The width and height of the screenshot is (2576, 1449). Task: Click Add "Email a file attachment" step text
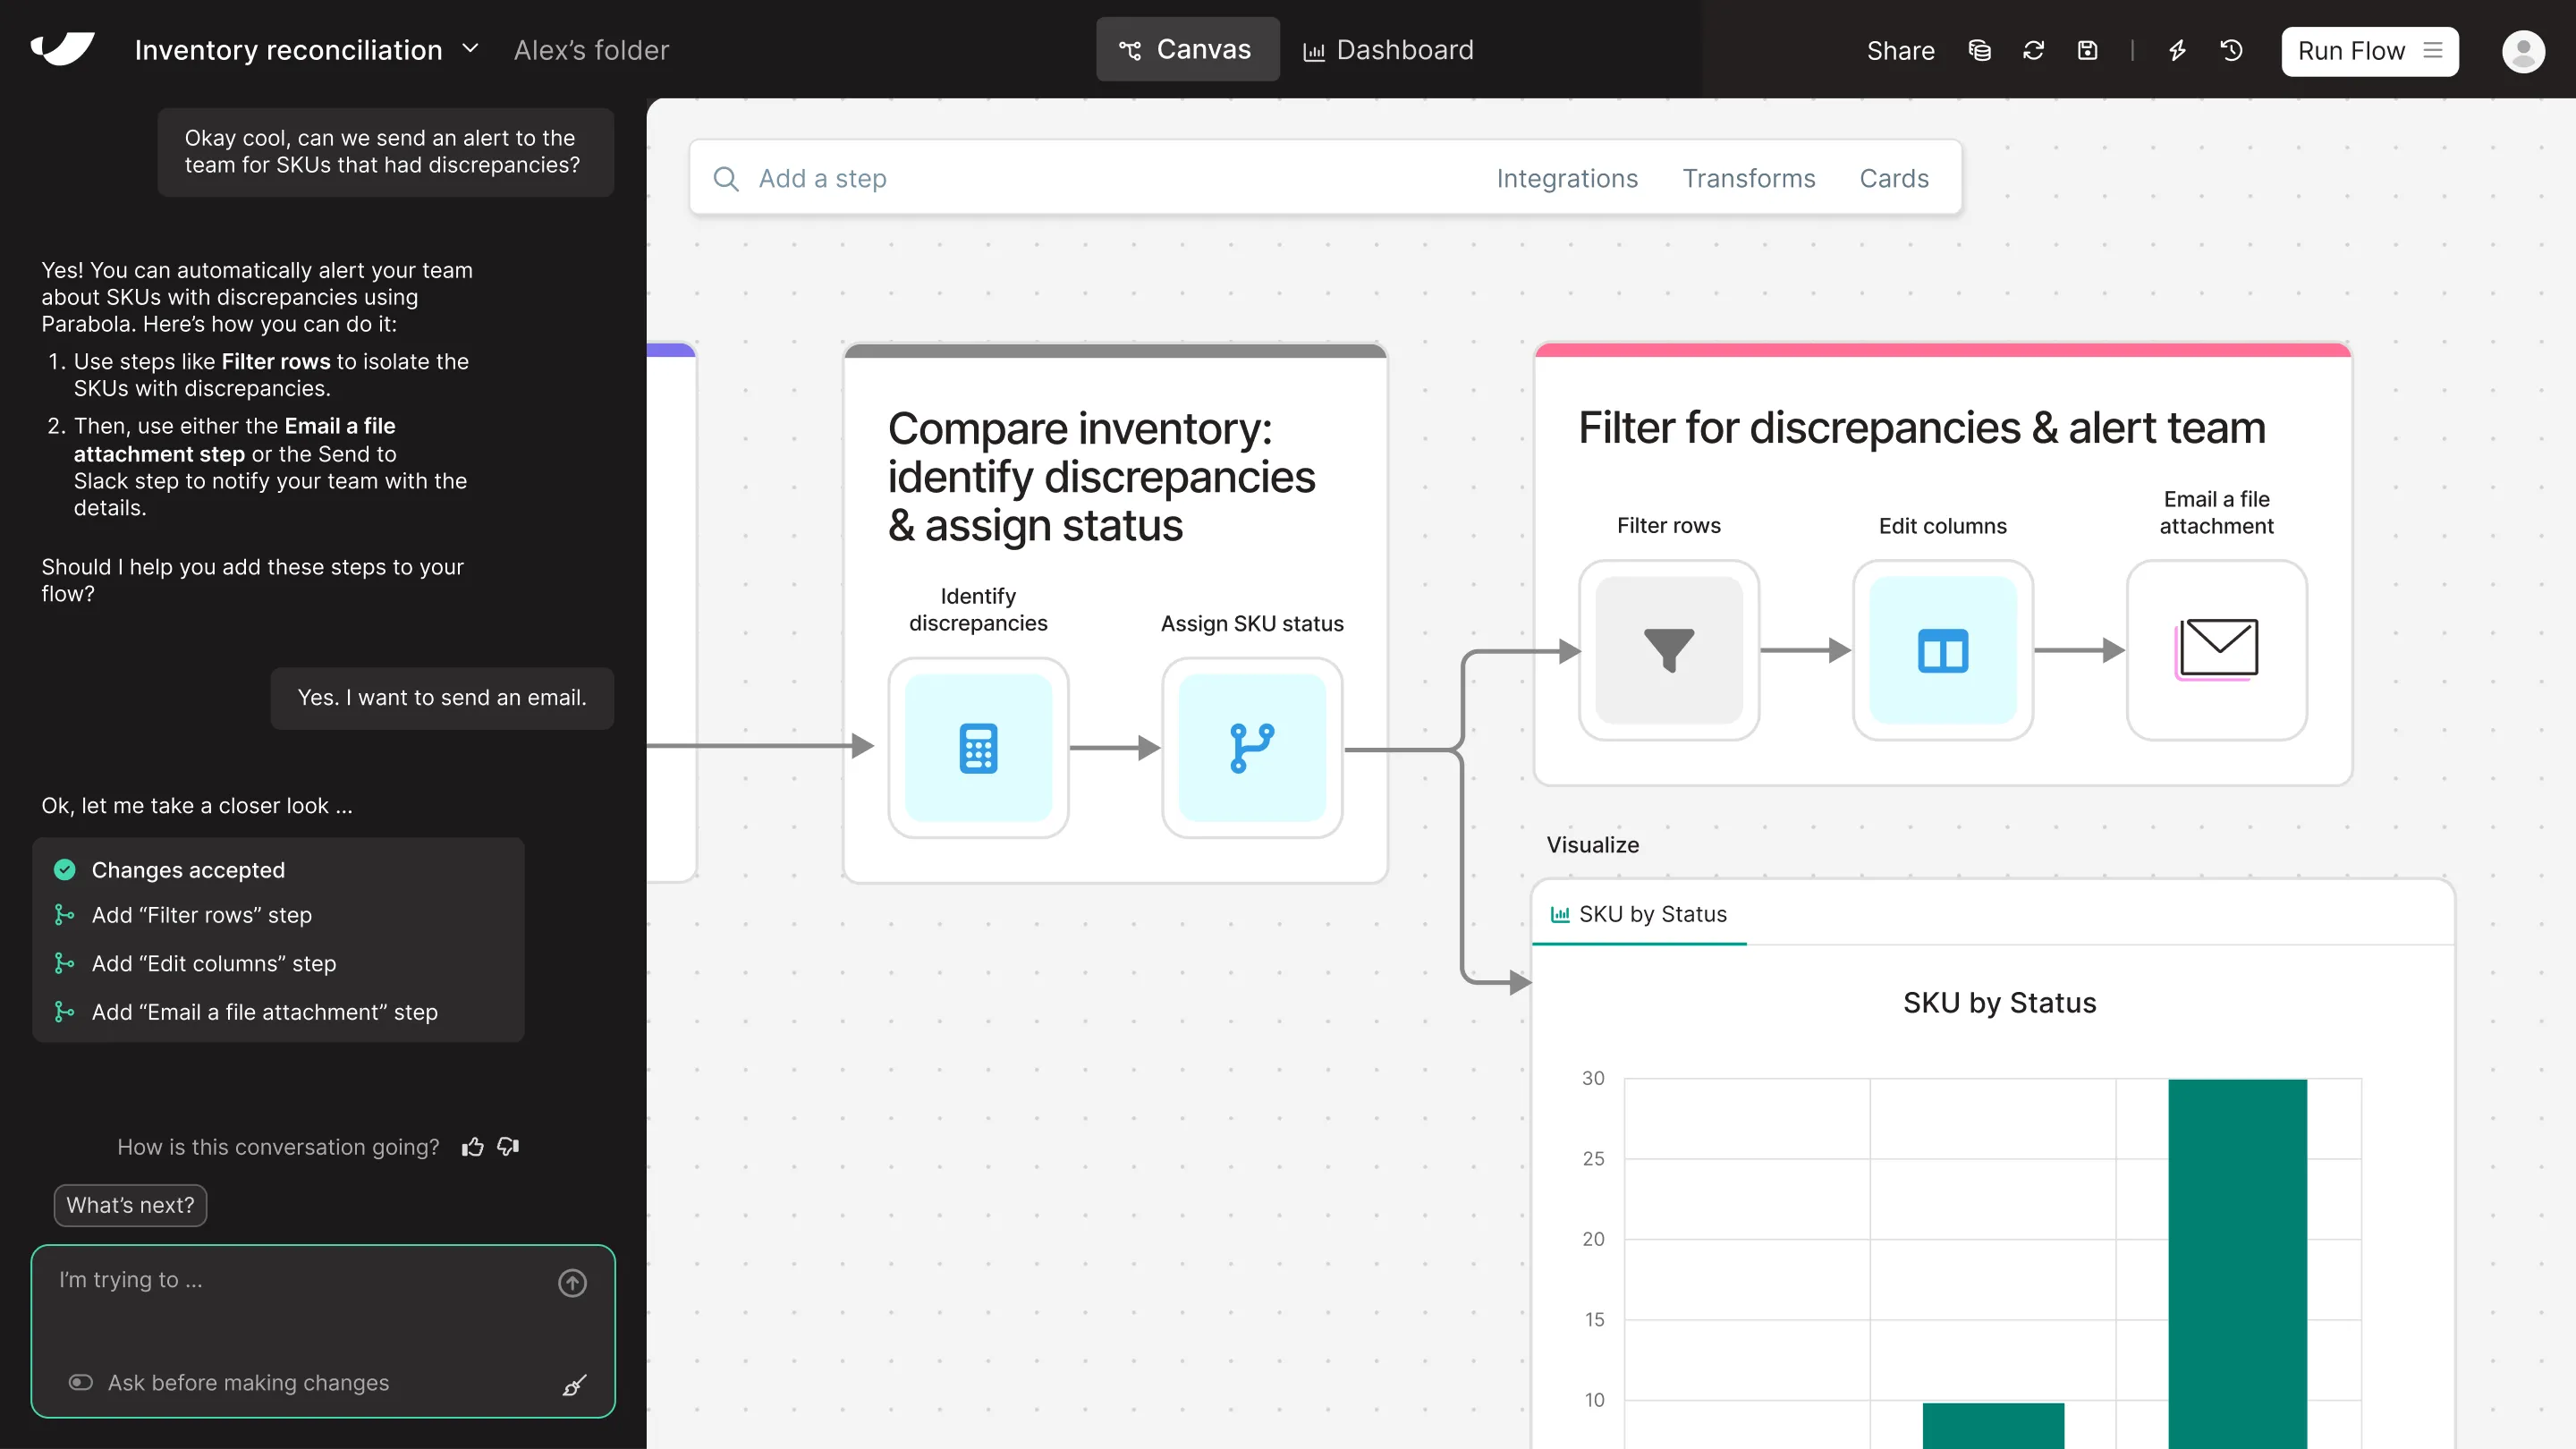[x=265, y=1011]
